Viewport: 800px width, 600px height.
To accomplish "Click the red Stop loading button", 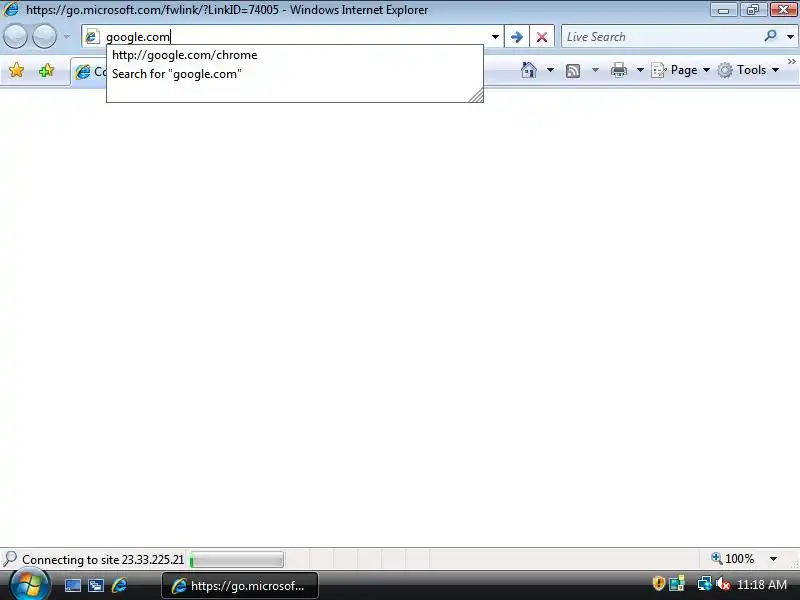I will pyautogui.click(x=542, y=37).
